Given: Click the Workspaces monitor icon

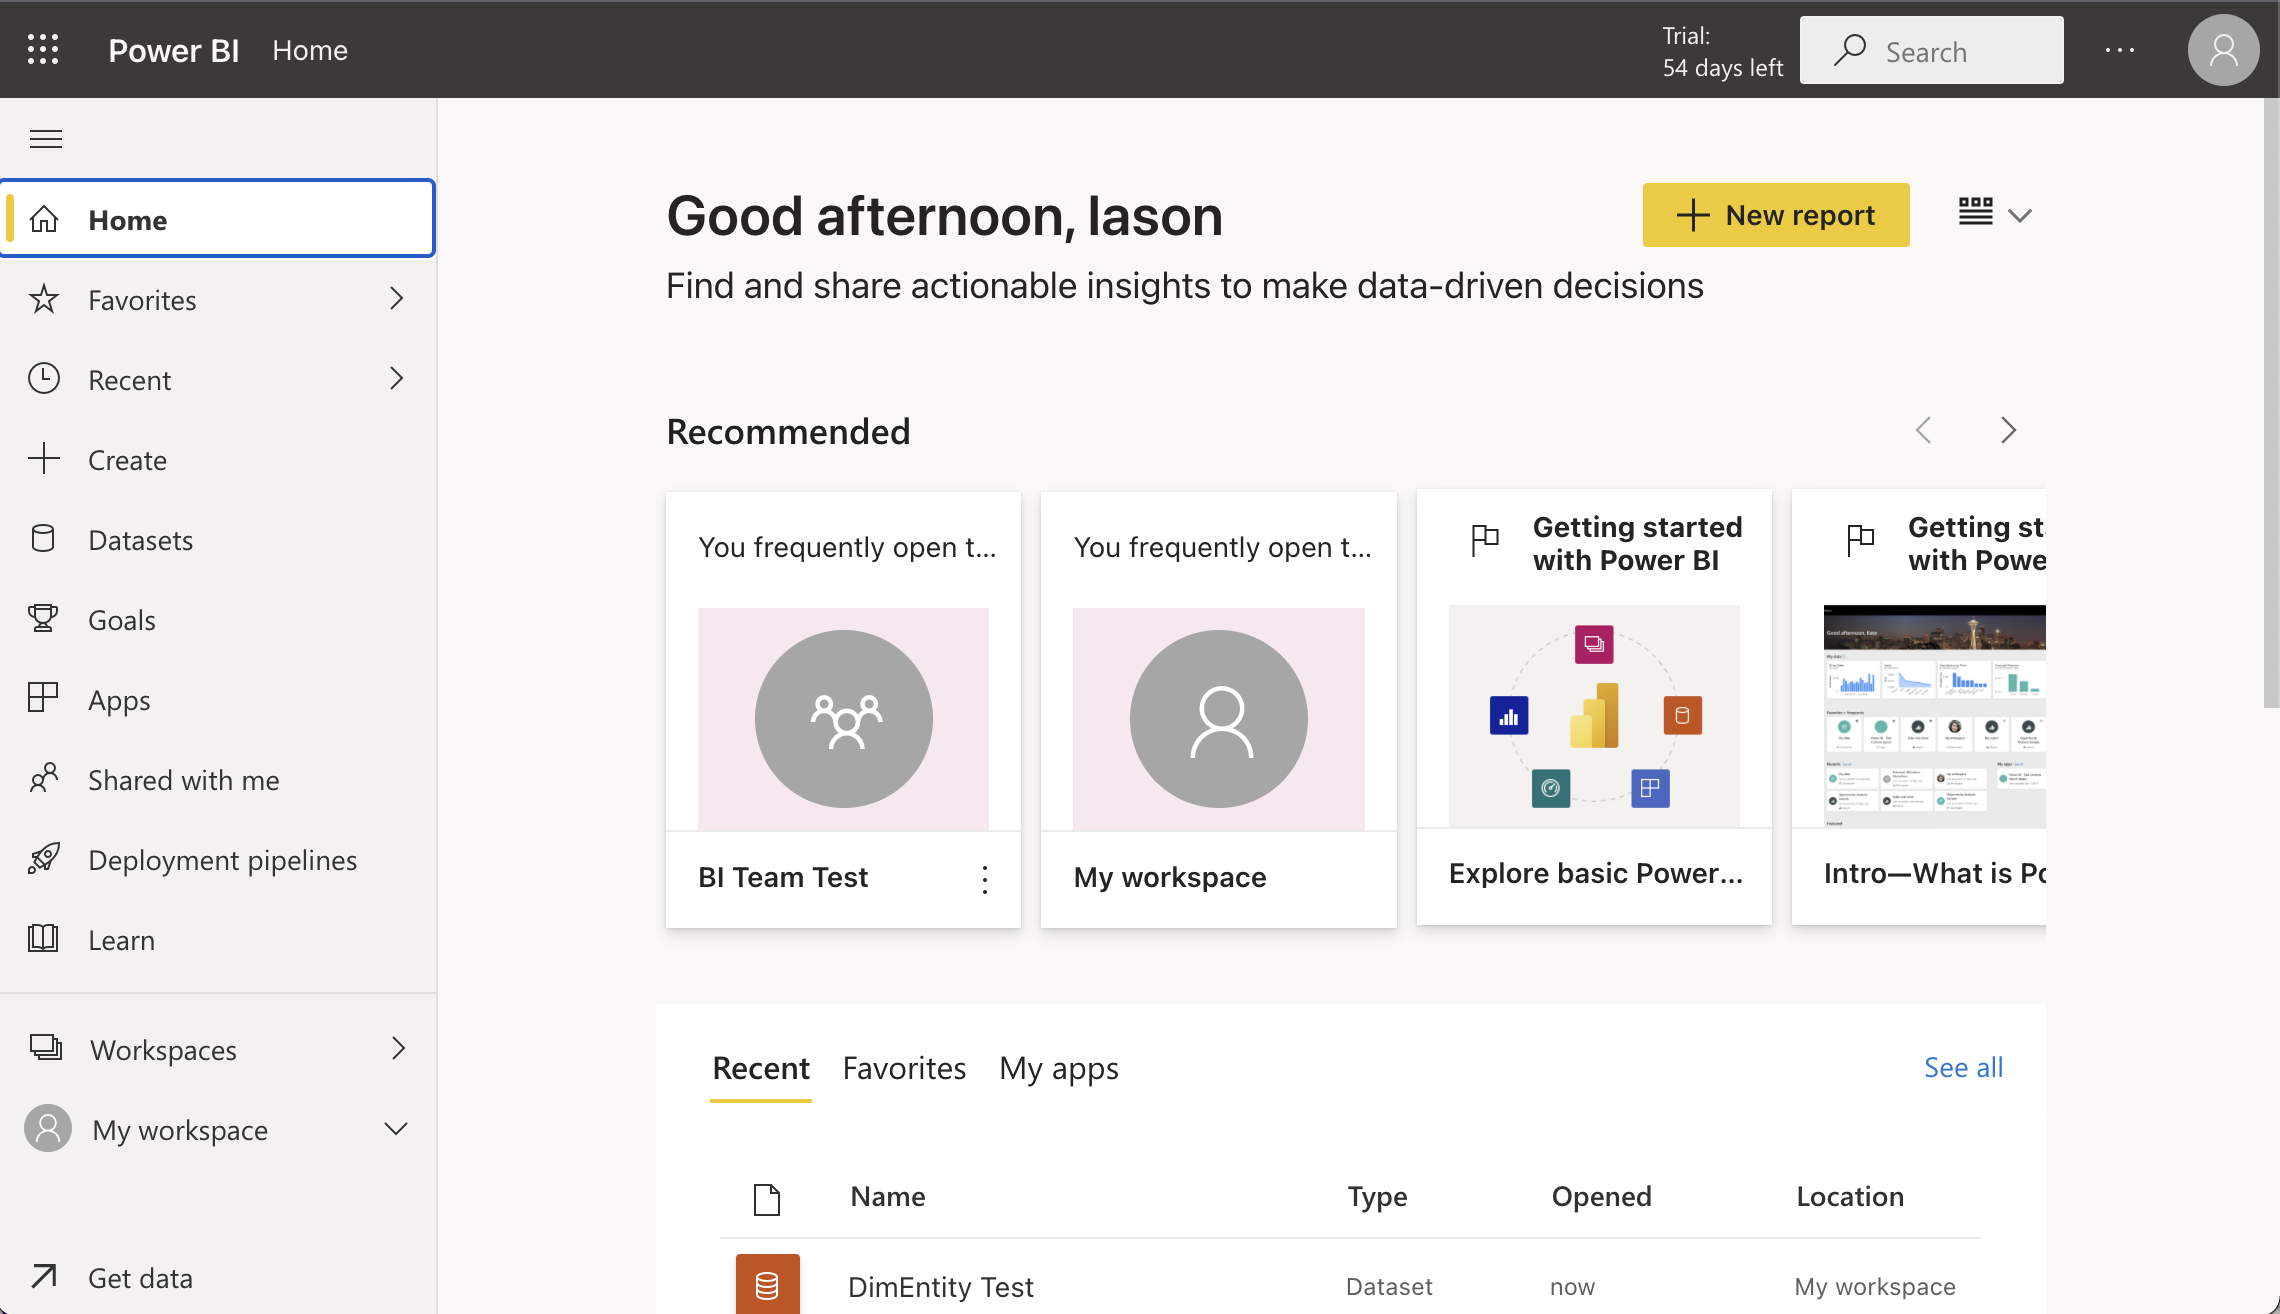Looking at the screenshot, I should click(46, 1047).
